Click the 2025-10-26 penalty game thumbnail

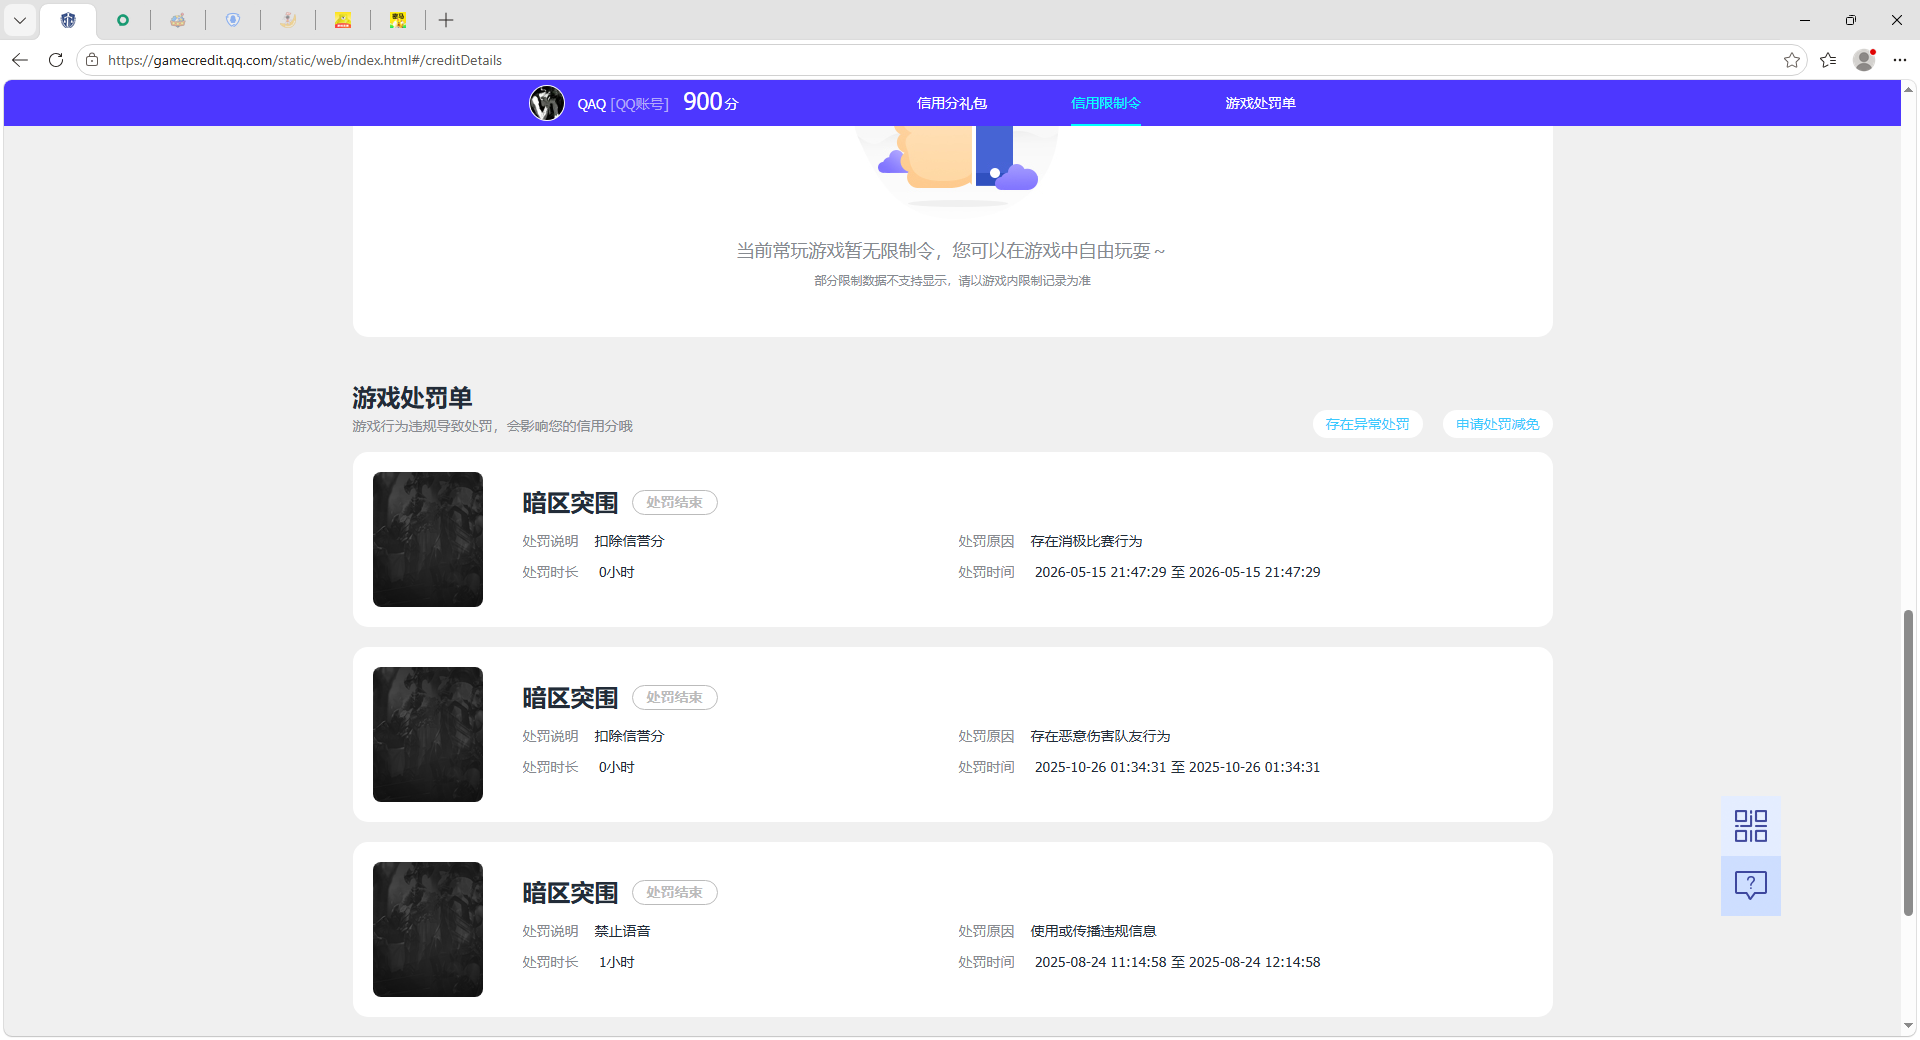pos(428,734)
